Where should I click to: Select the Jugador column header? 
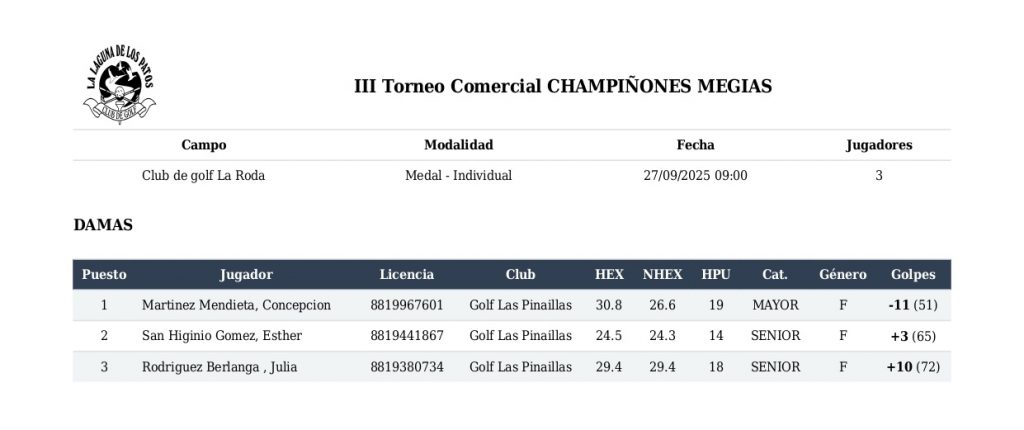click(246, 274)
